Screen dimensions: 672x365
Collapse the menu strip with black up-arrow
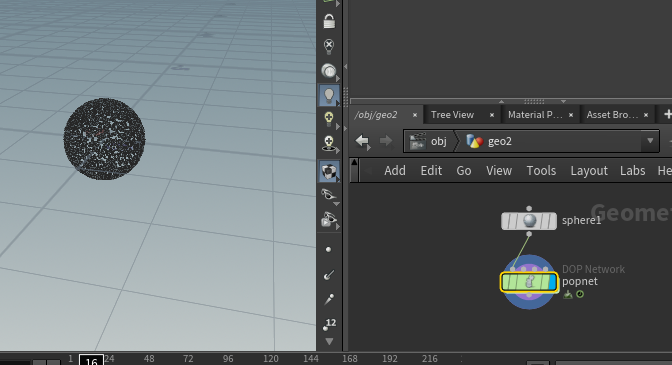coord(354,163)
